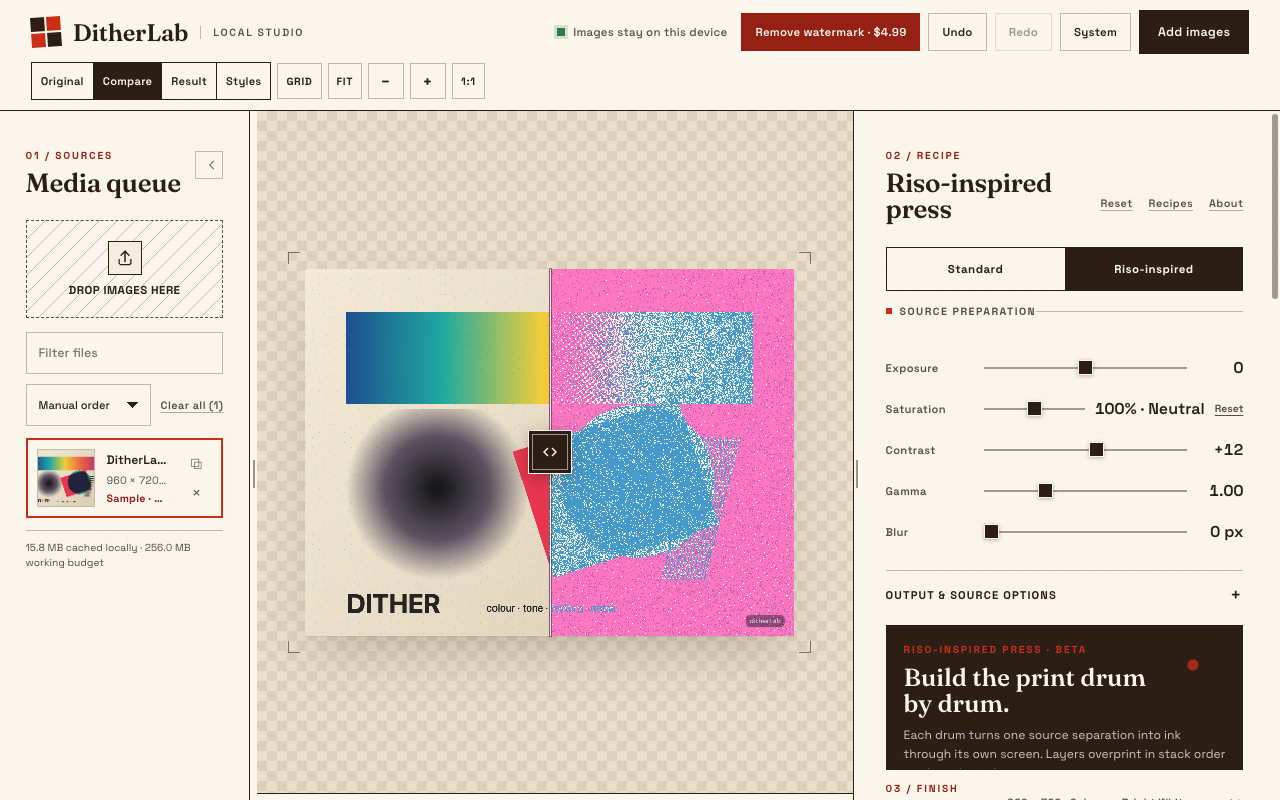1280x800 pixels.
Task: Open the Styles view tab
Action: coord(243,82)
